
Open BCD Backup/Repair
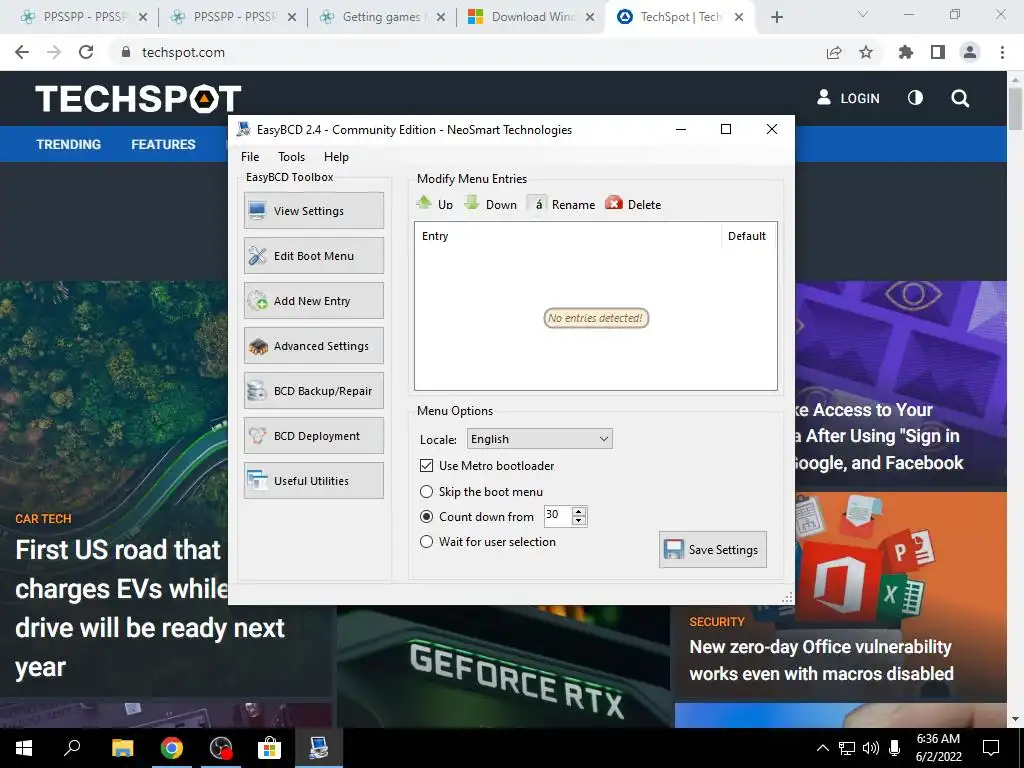click(313, 391)
